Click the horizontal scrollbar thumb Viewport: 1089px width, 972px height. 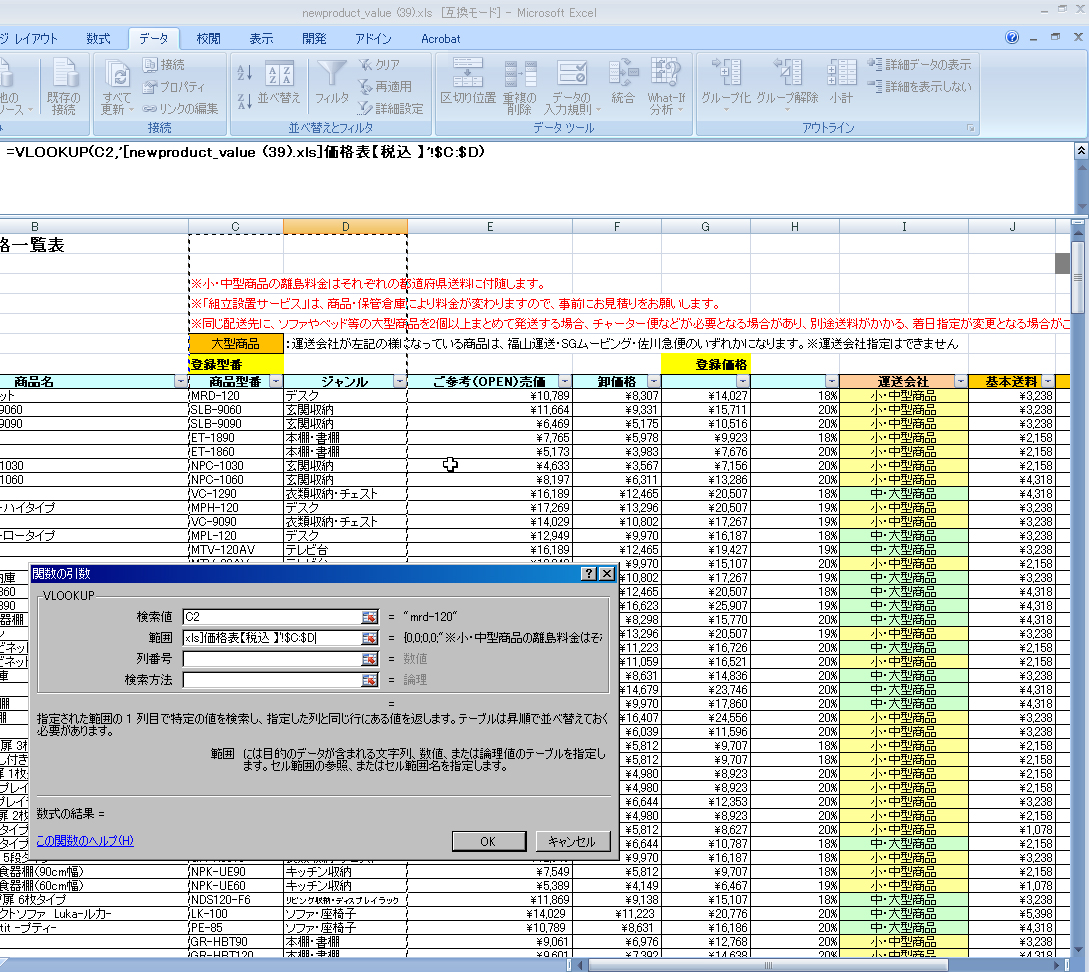point(768,965)
